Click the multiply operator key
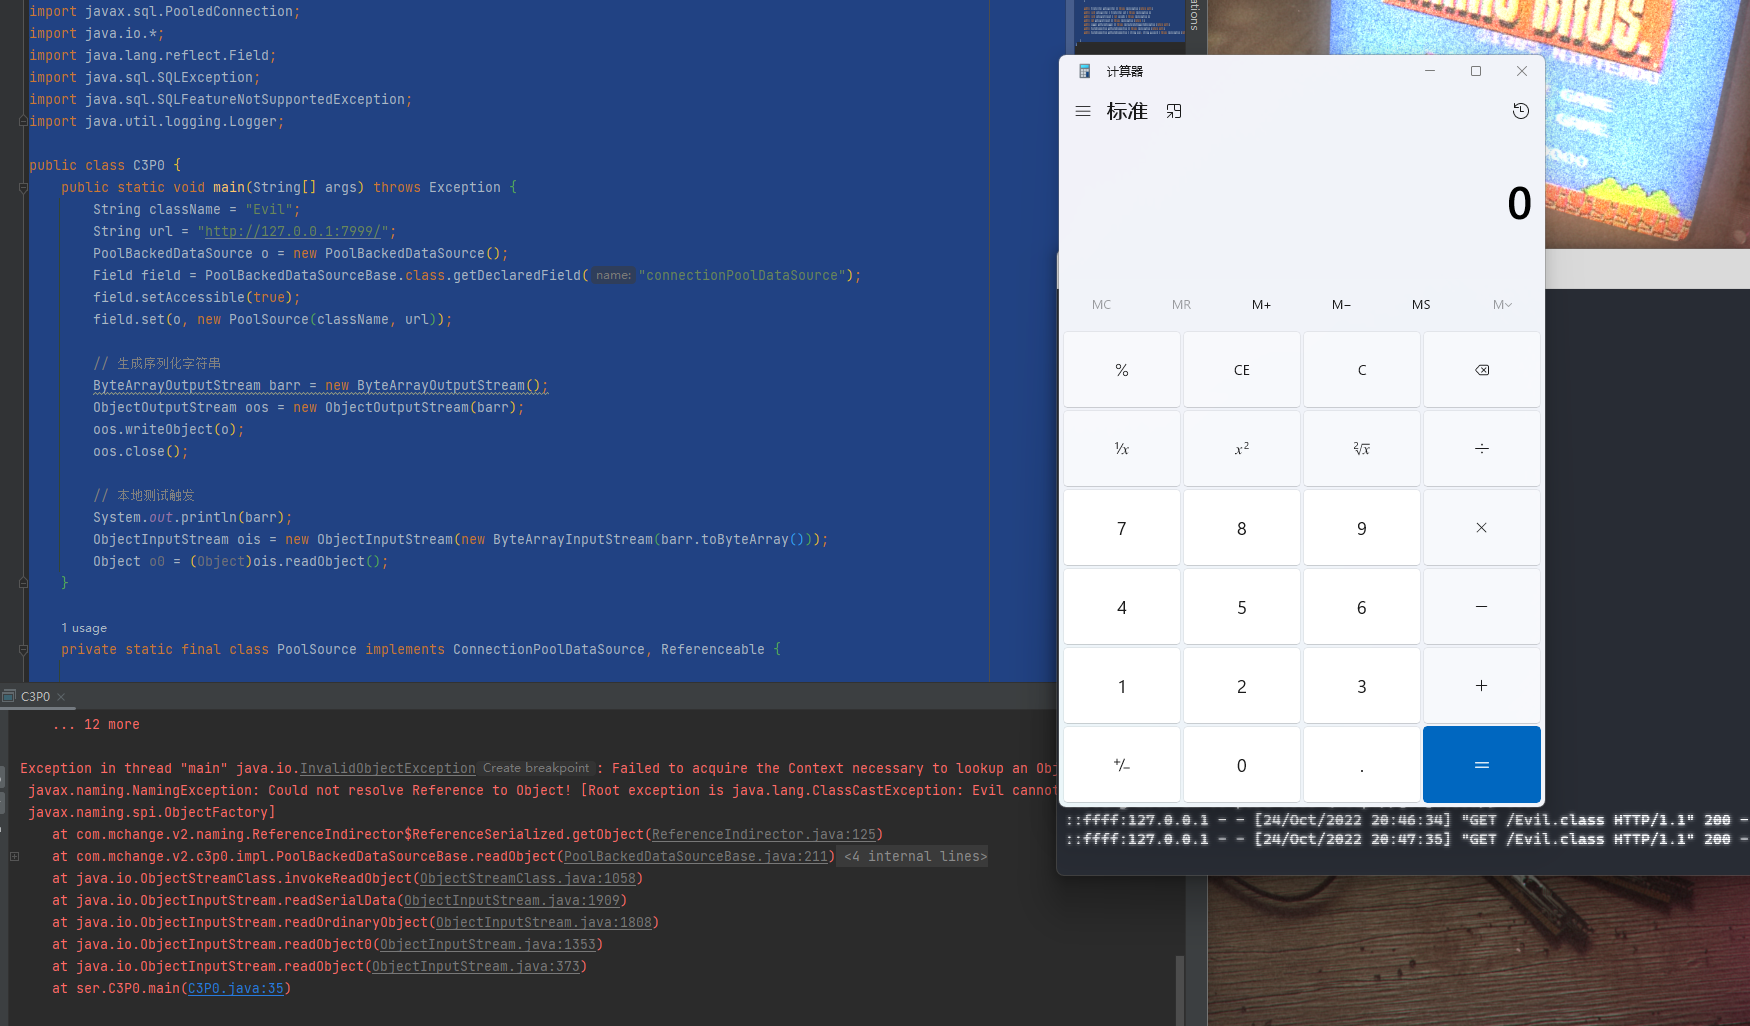Image resolution: width=1750 pixels, height=1026 pixels. coord(1482,528)
